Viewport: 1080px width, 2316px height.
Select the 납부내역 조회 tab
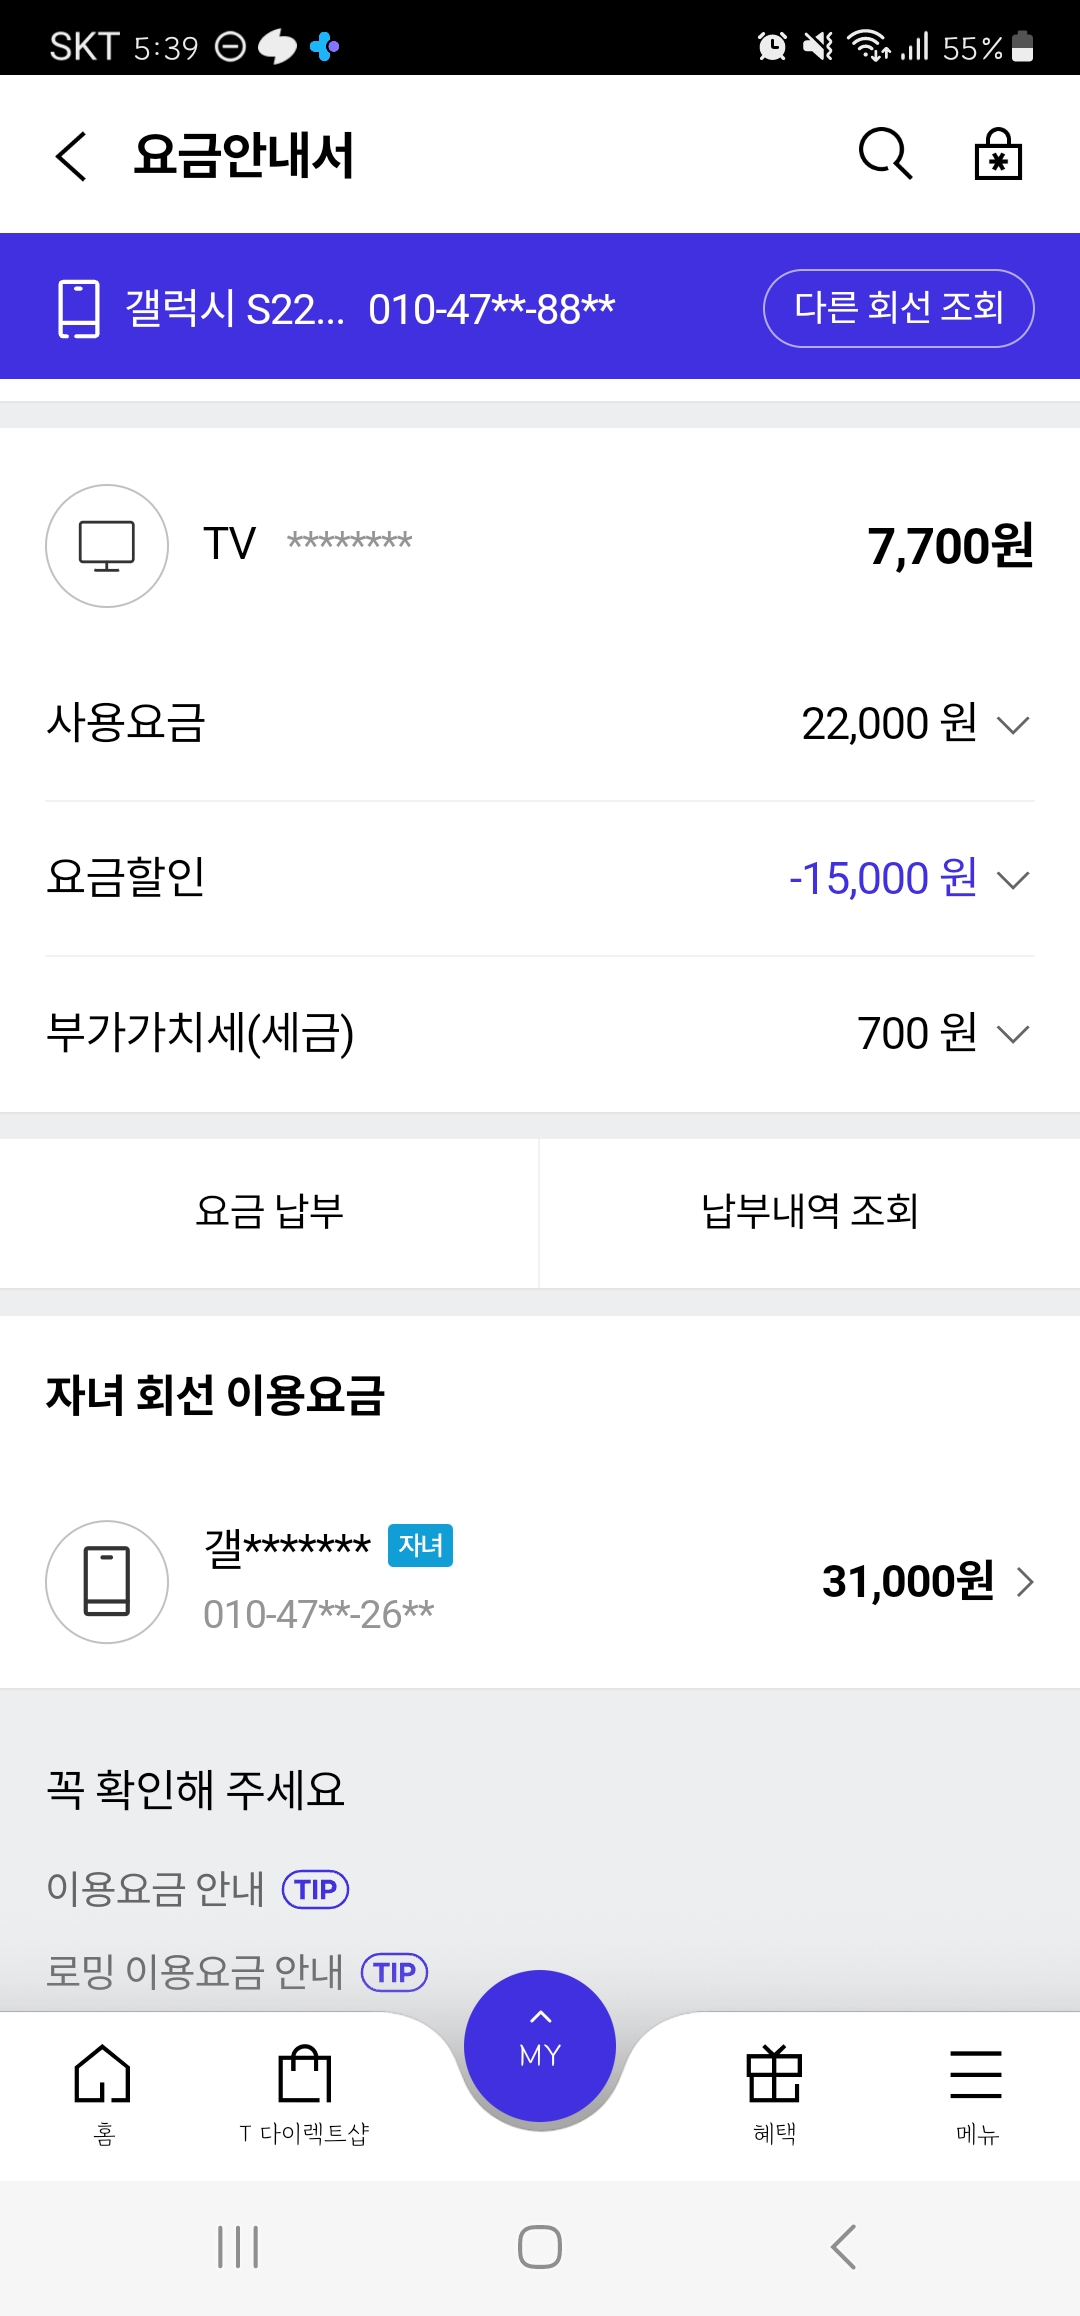(809, 1212)
